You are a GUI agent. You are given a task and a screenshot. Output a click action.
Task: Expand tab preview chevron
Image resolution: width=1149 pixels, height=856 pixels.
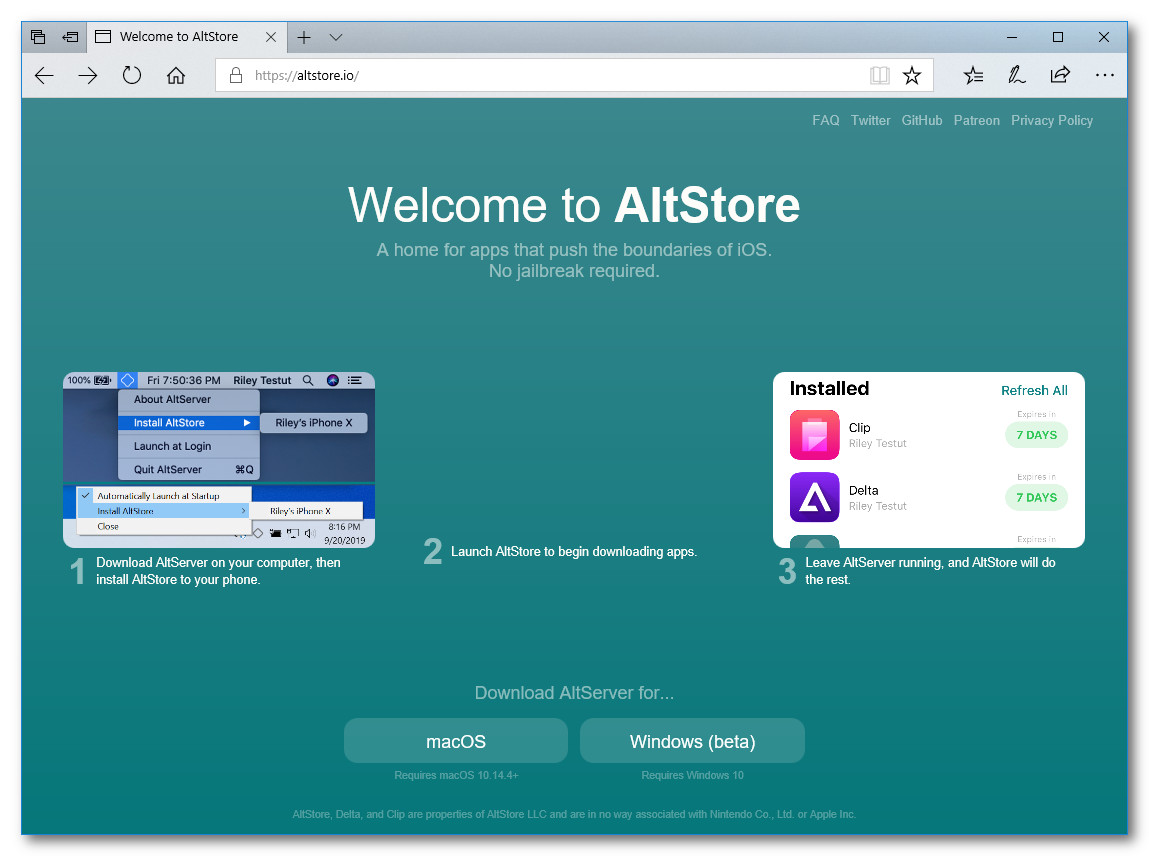point(336,37)
